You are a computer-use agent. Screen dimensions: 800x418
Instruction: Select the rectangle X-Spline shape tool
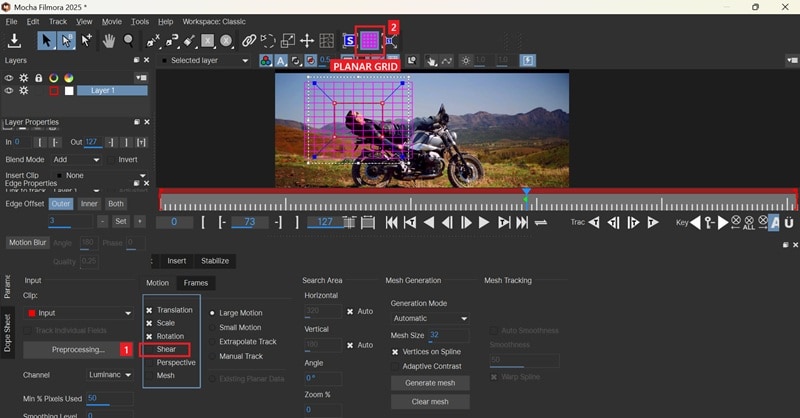[208, 41]
